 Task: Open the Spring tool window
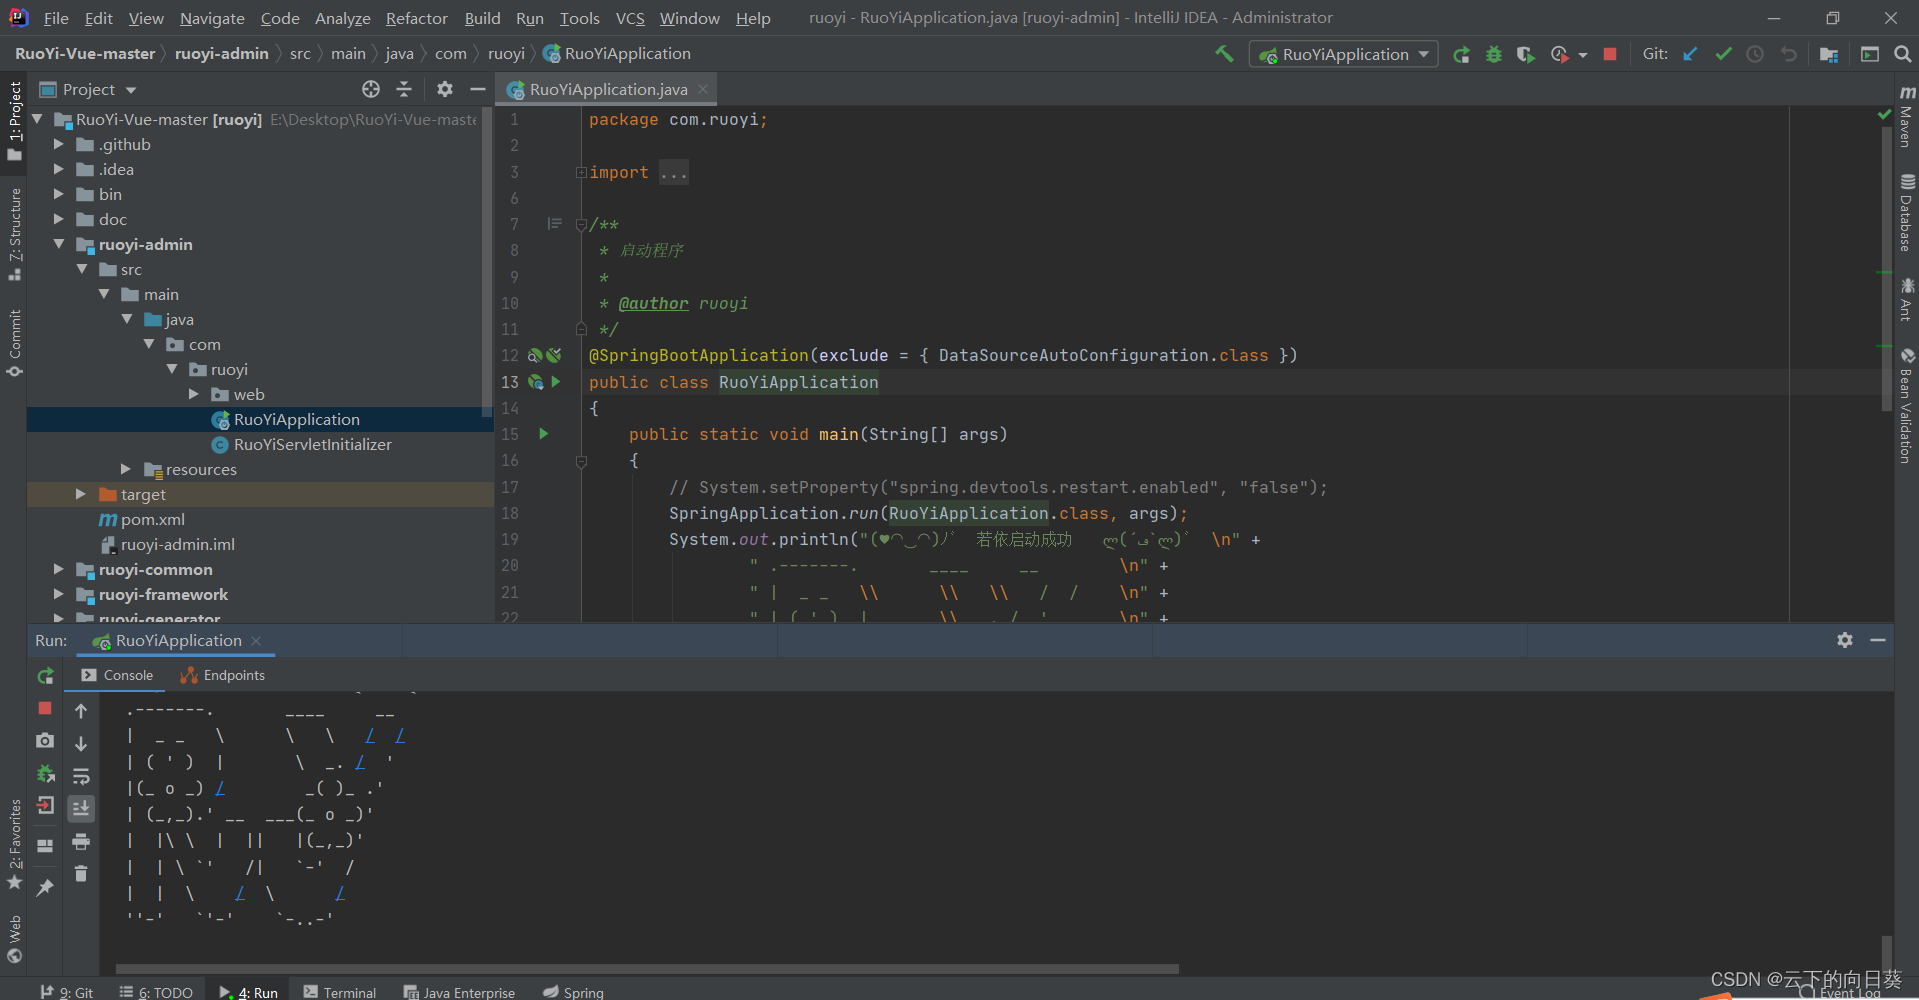(574, 992)
